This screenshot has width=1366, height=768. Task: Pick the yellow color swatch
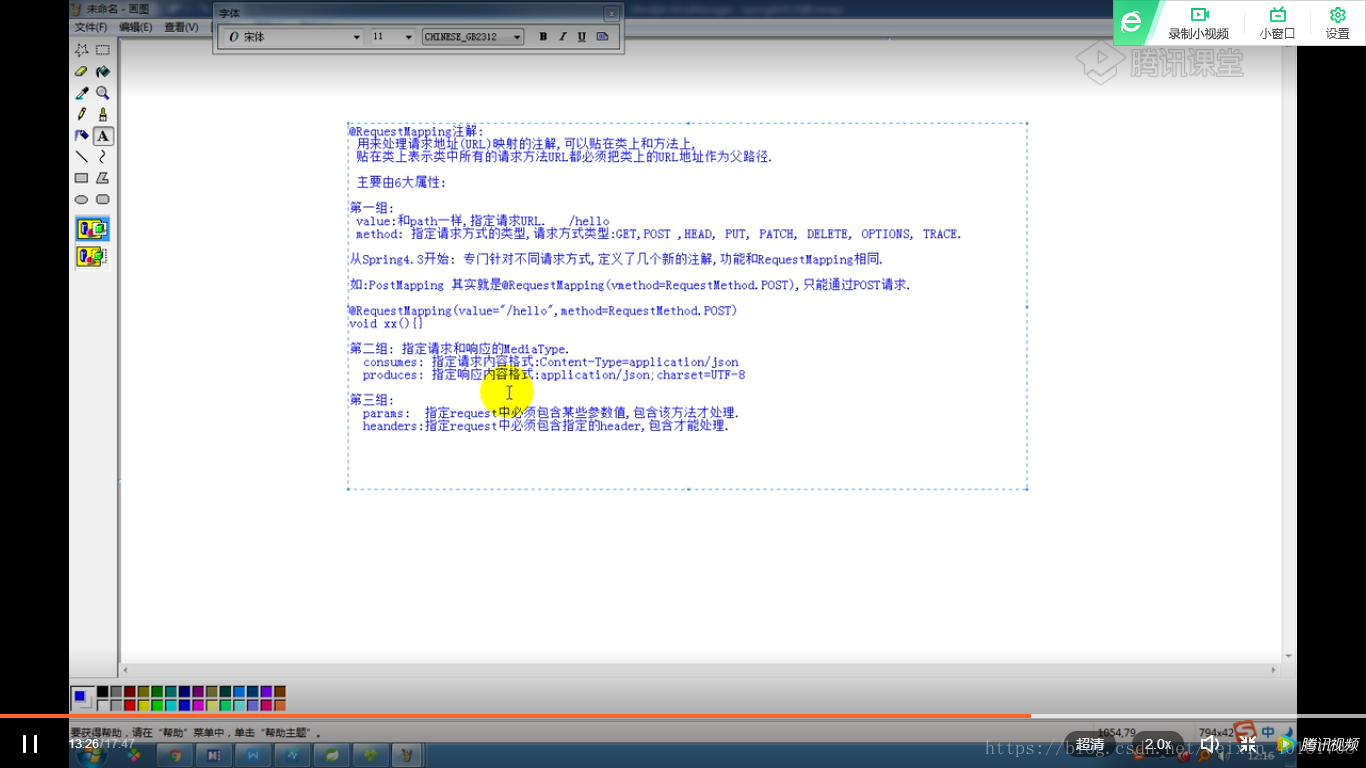pyautogui.click(x=144, y=705)
